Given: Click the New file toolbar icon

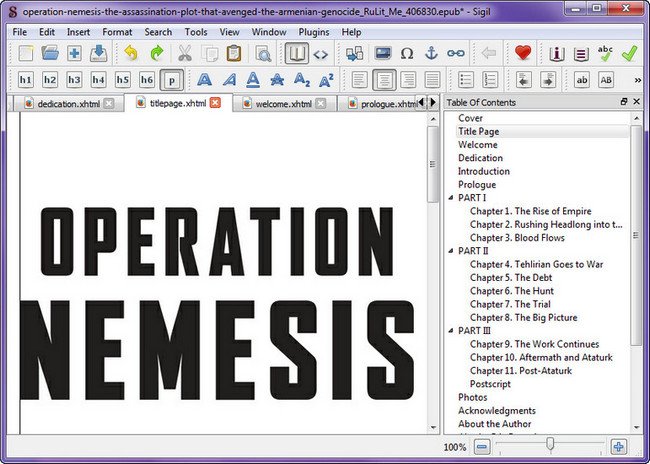Looking at the screenshot, I should (x=26, y=53).
